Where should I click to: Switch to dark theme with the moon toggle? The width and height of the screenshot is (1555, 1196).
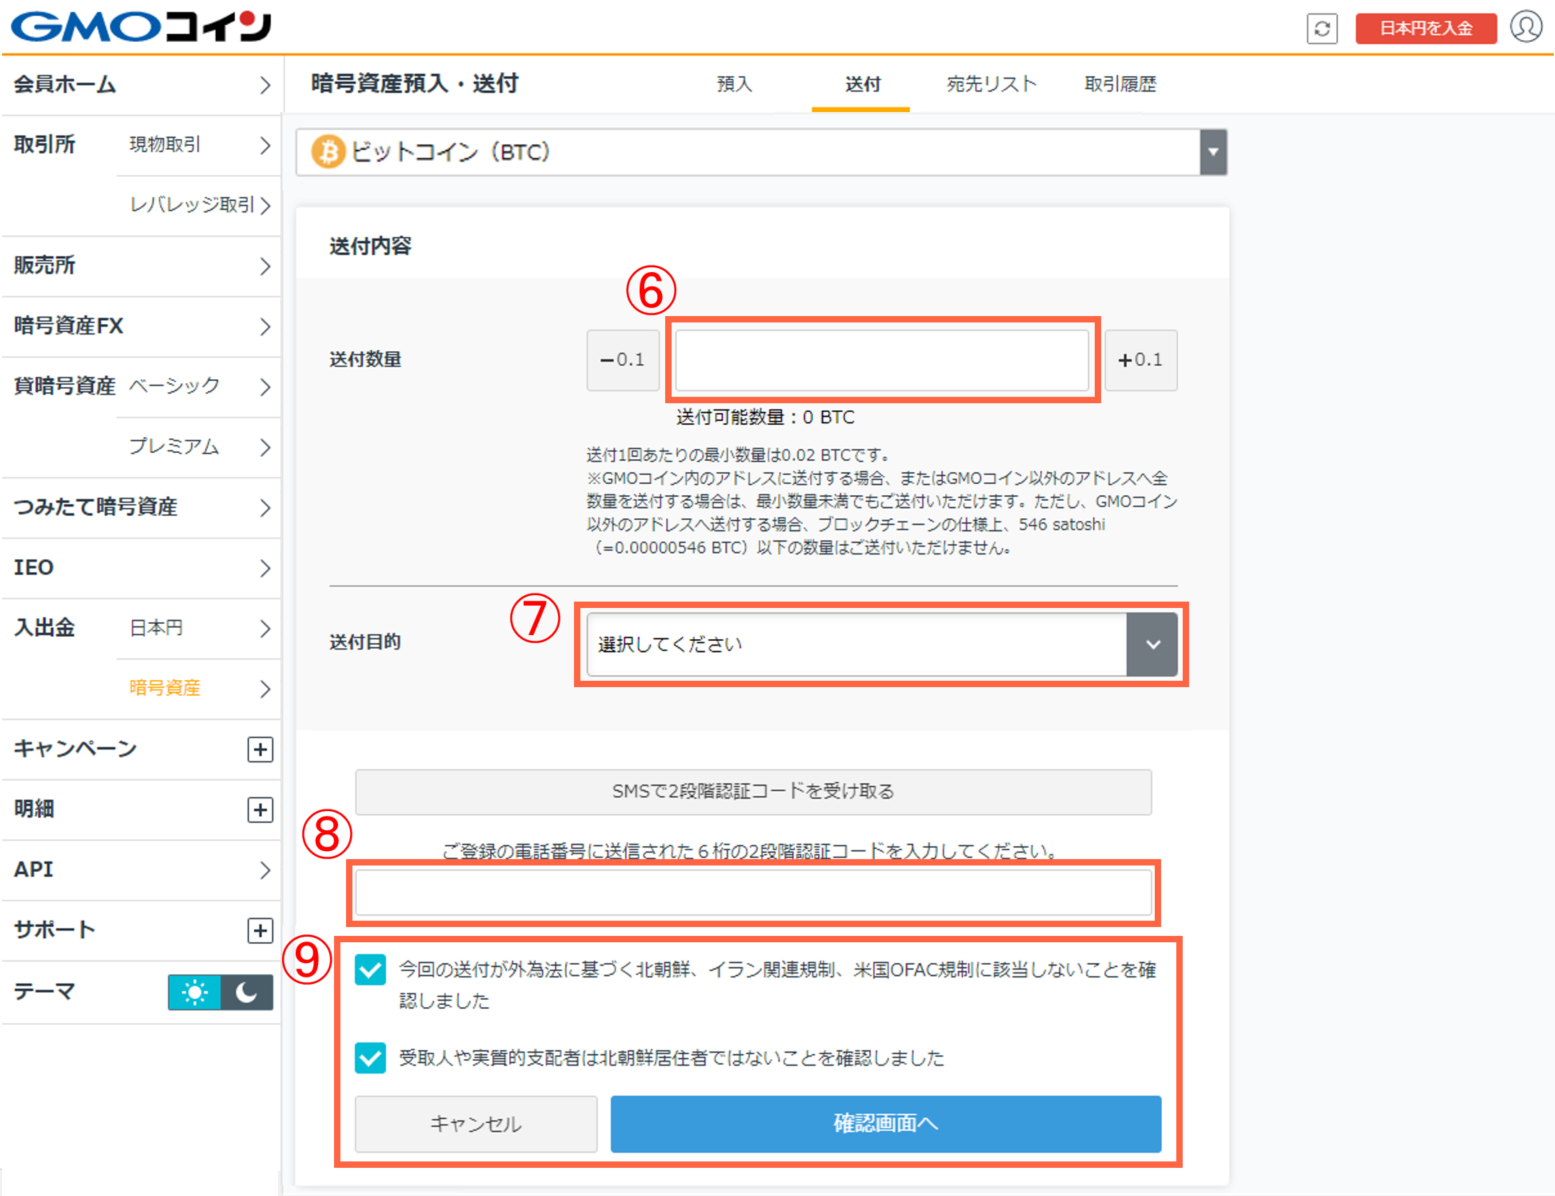(x=246, y=992)
